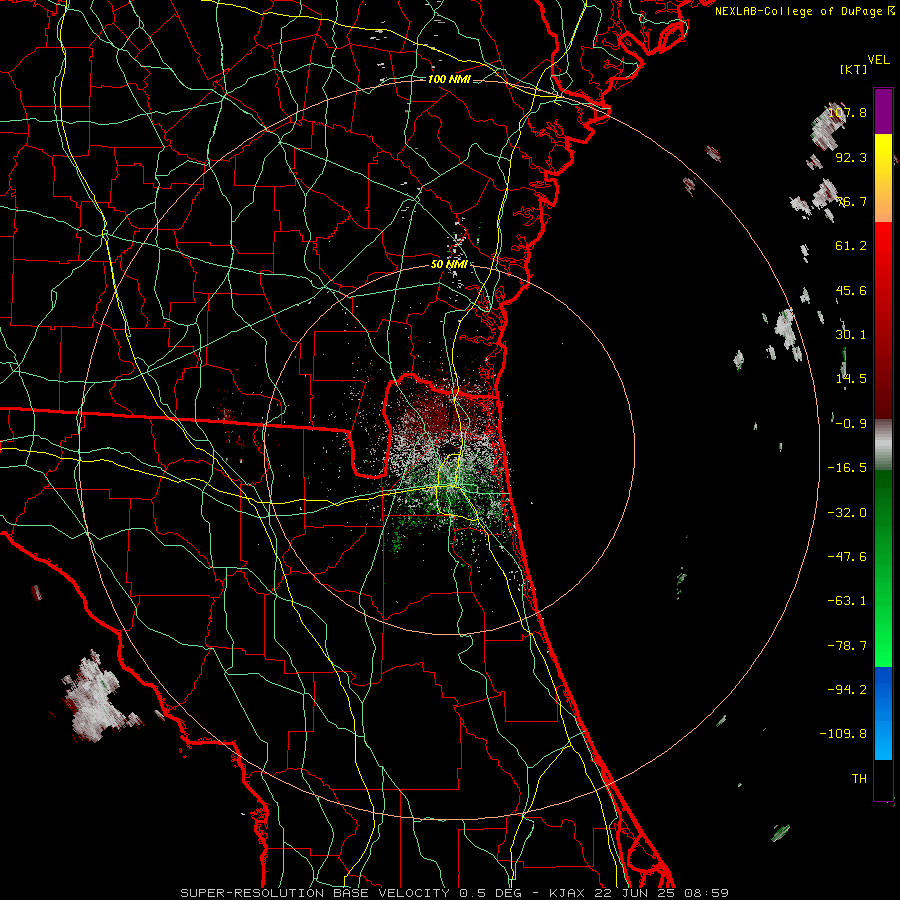Click the -109.8 scale value
The image size is (900, 900).
[x=843, y=734]
